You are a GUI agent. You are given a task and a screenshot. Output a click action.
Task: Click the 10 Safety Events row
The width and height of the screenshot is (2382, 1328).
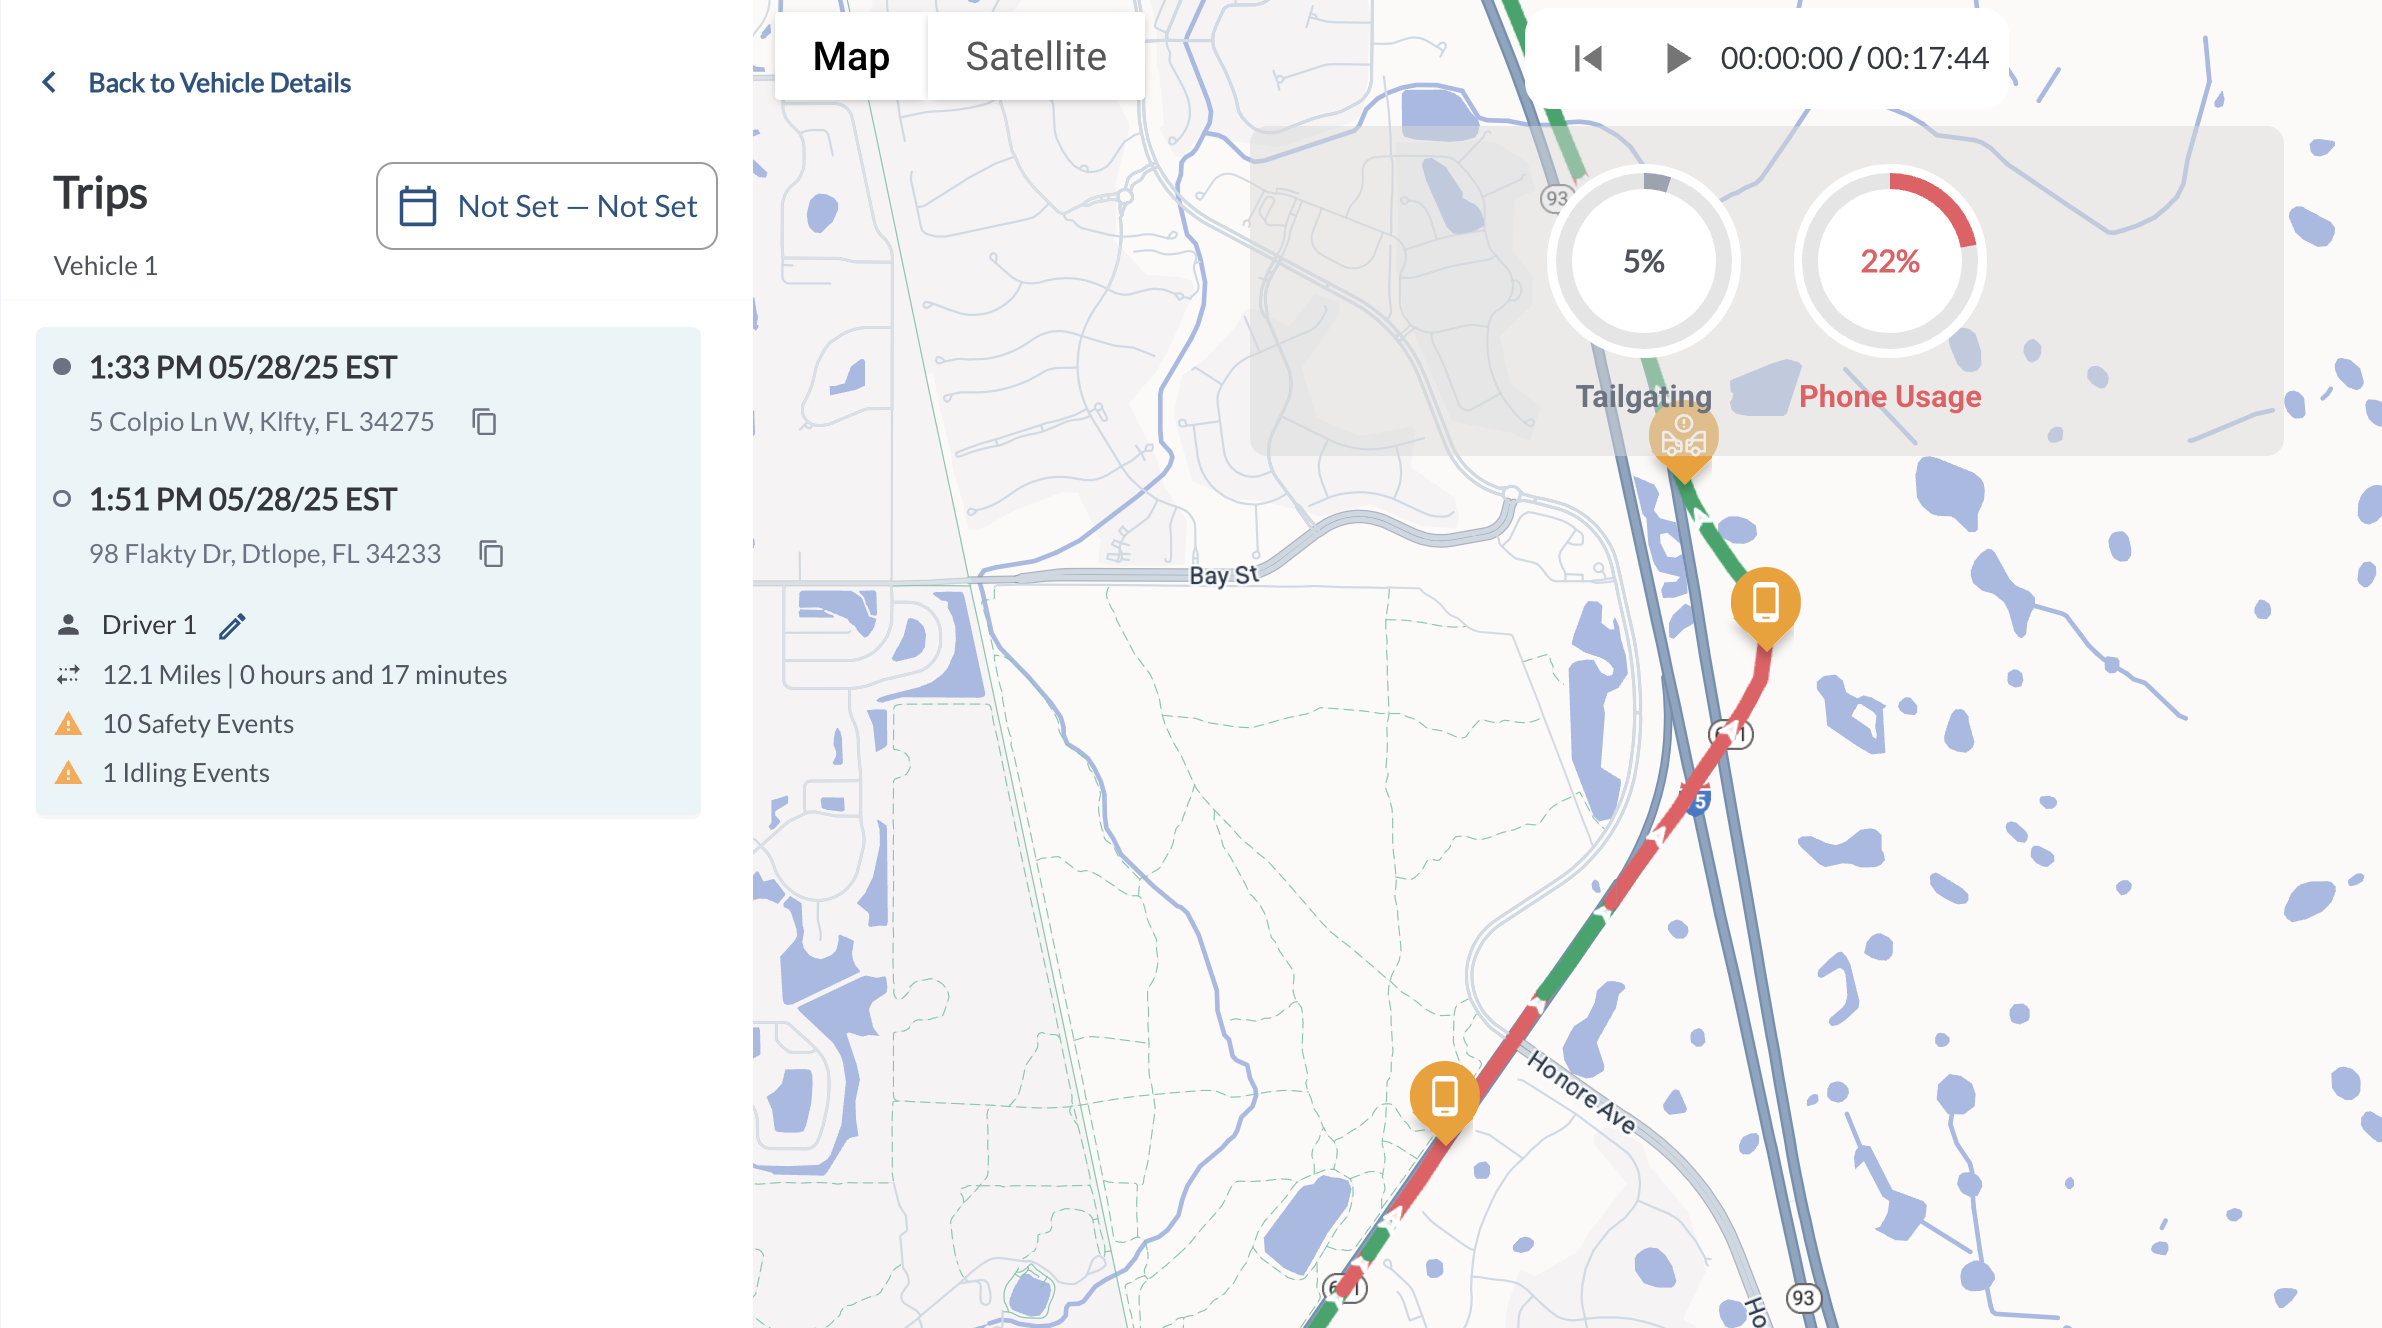198,724
